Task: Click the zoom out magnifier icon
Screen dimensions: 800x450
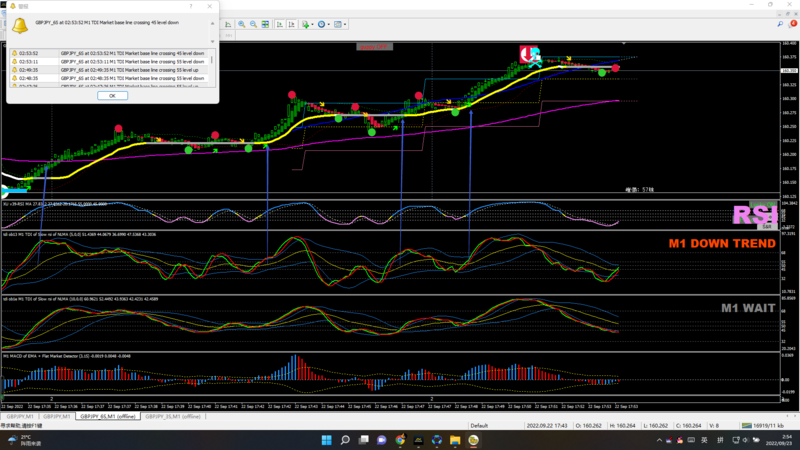Action: [x=254, y=24]
